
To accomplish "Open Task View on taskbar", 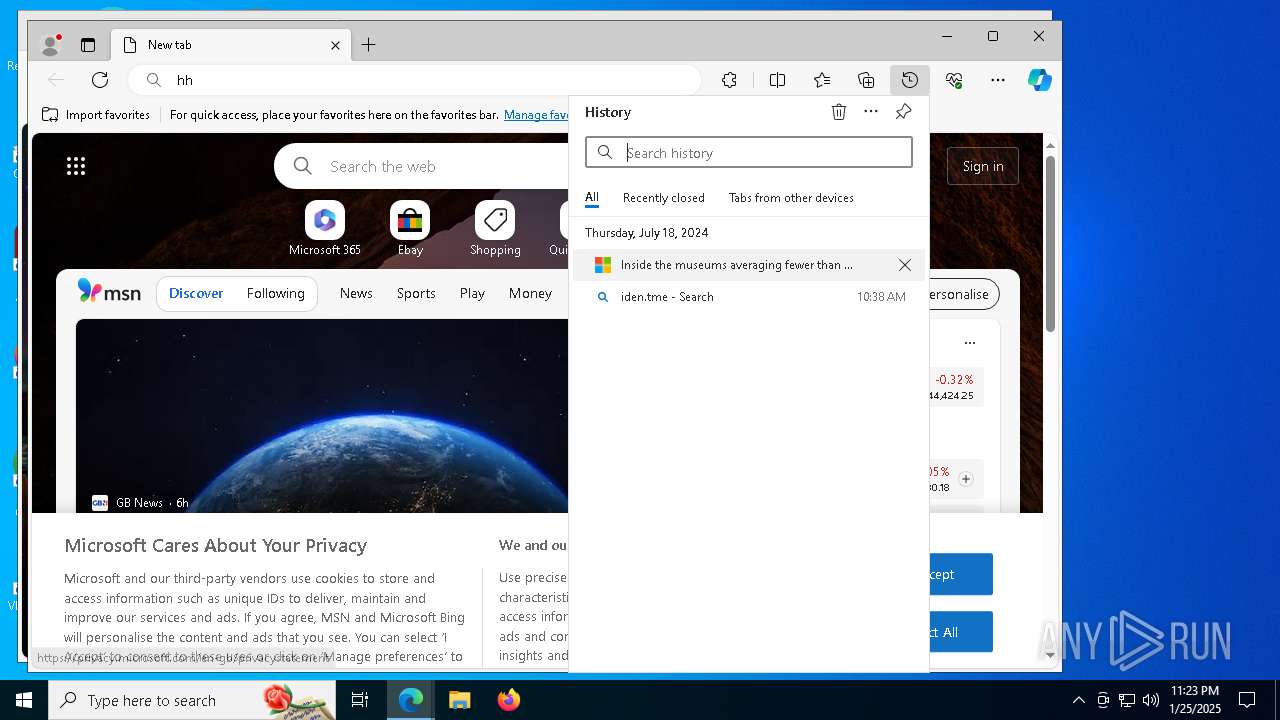I will 360,700.
